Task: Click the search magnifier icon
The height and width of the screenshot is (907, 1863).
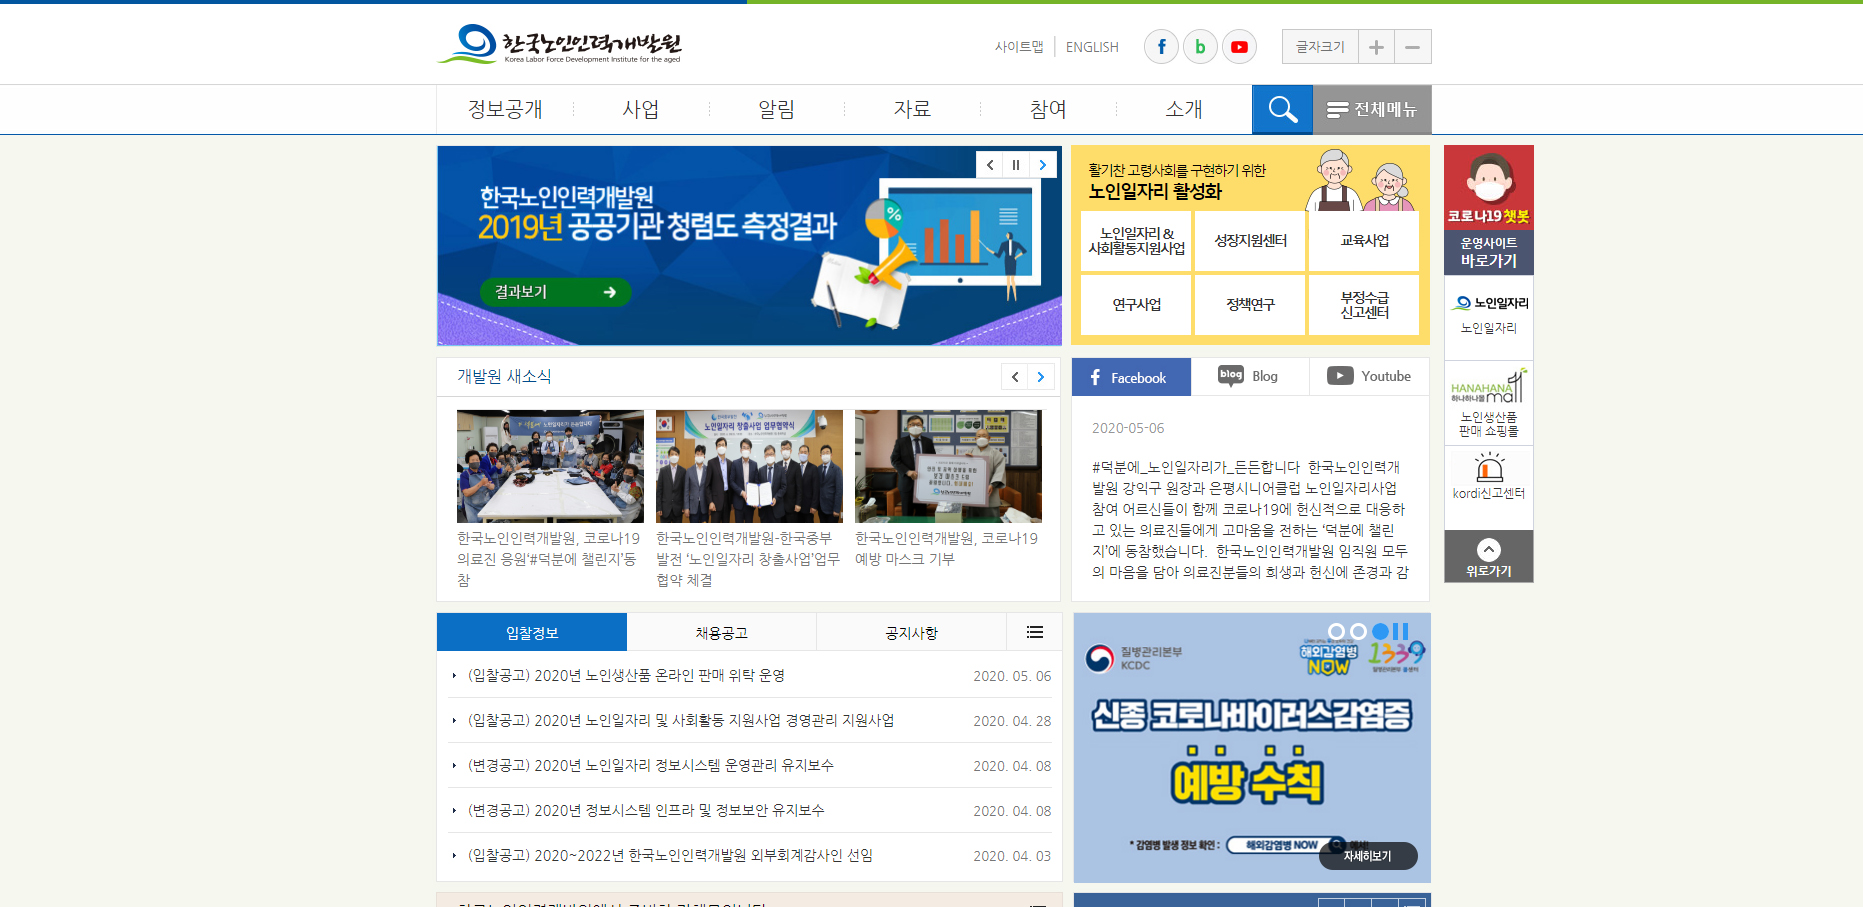Action: (x=1282, y=109)
